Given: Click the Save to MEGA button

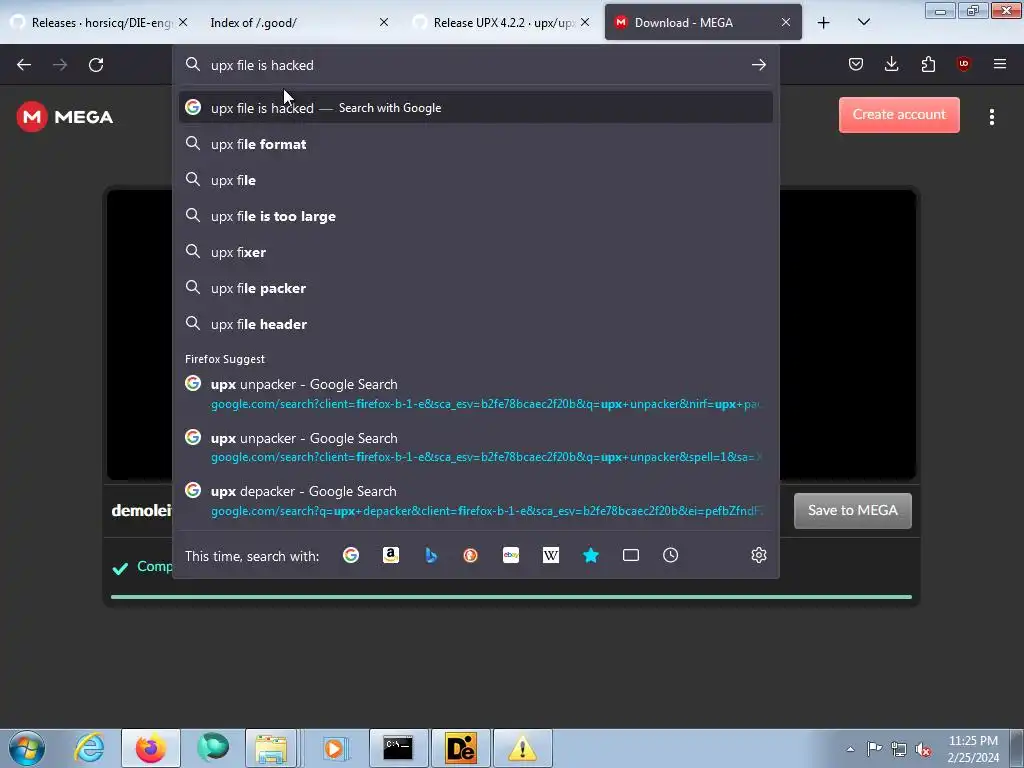Looking at the screenshot, I should coord(852,511).
